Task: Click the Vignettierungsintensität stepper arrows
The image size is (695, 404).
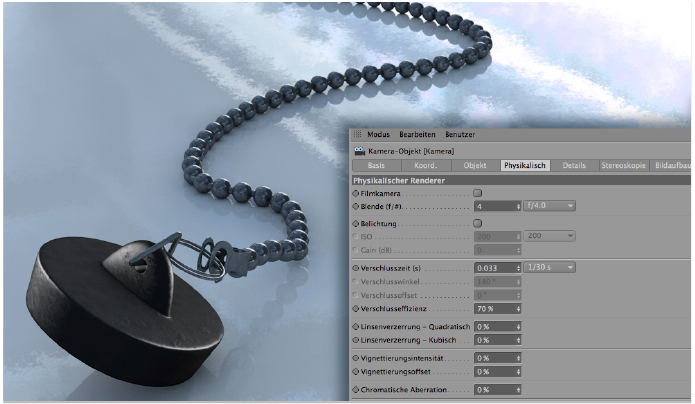Action: coord(518,358)
